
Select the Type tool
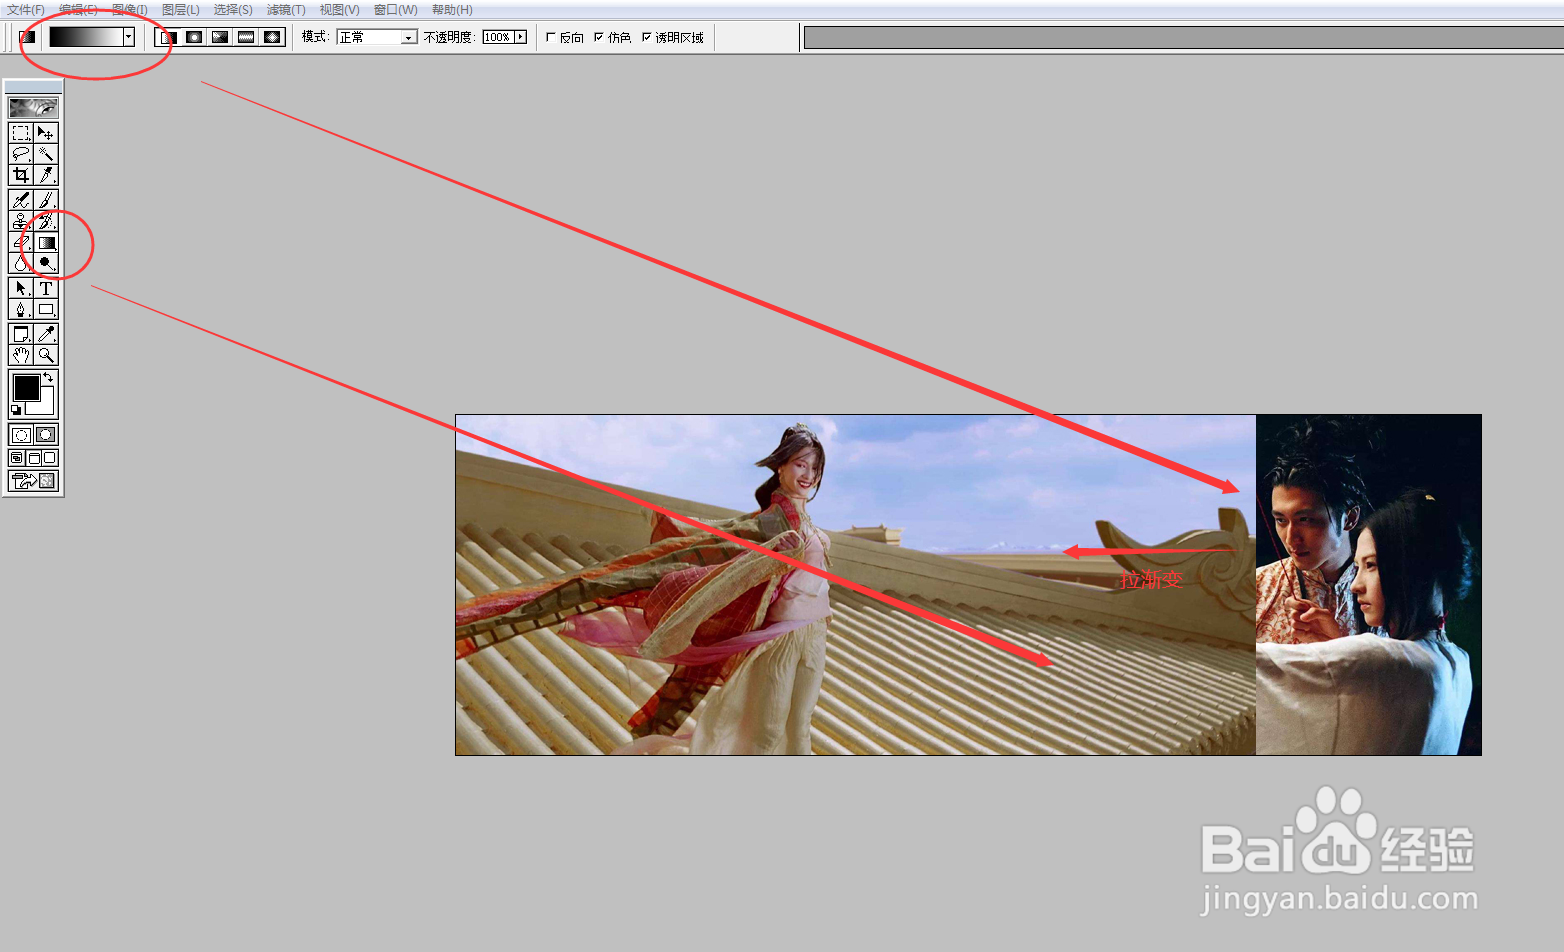[46, 288]
